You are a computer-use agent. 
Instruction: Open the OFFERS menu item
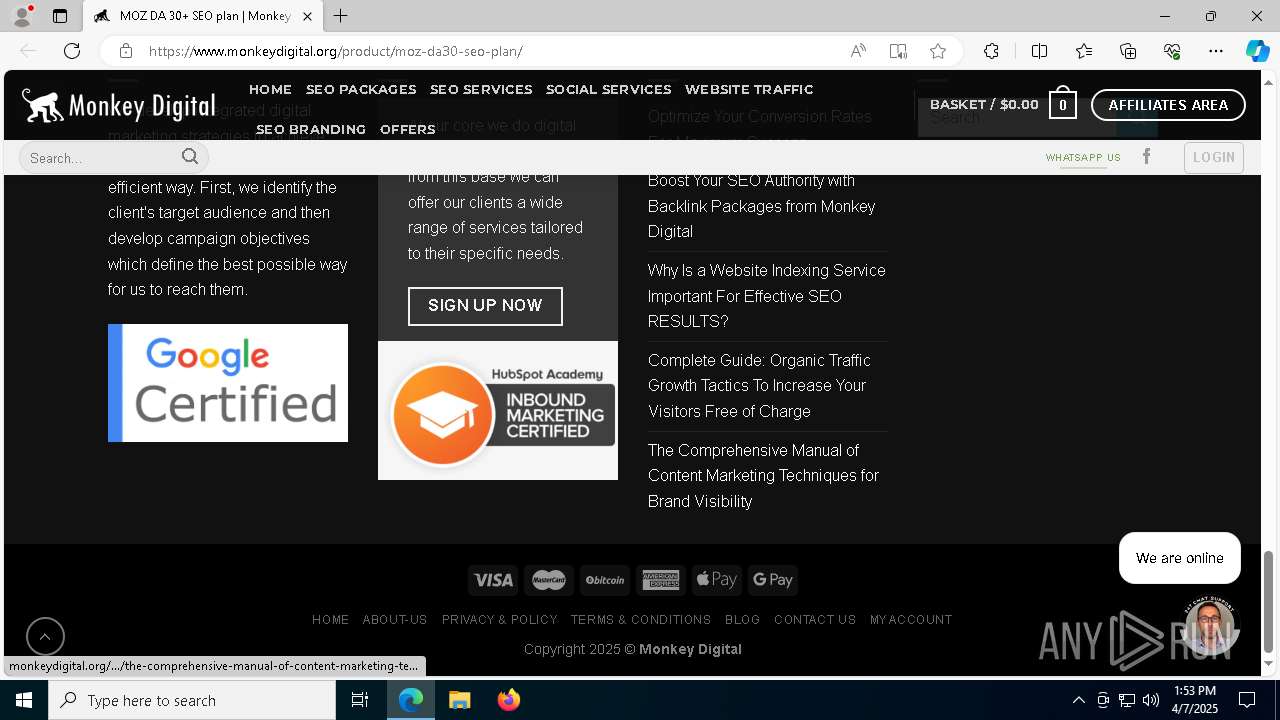[x=407, y=129]
